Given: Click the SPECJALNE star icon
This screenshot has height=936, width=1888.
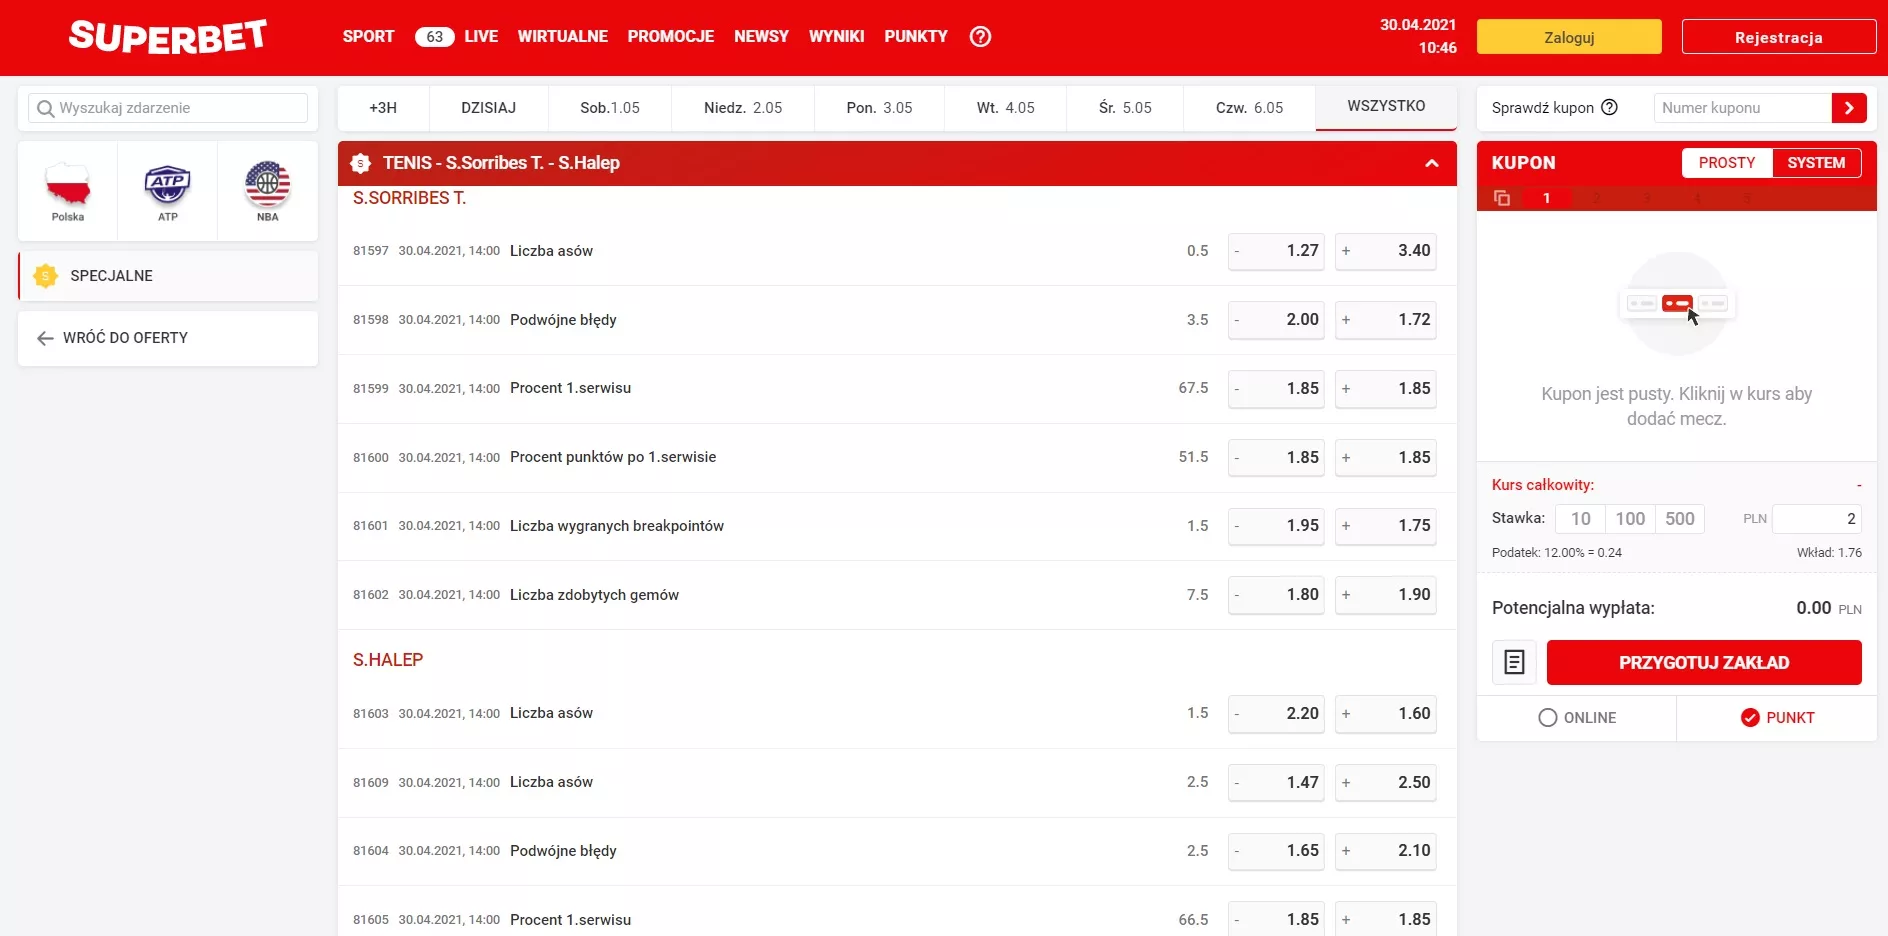Looking at the screenshot, I should pos(45,276).
